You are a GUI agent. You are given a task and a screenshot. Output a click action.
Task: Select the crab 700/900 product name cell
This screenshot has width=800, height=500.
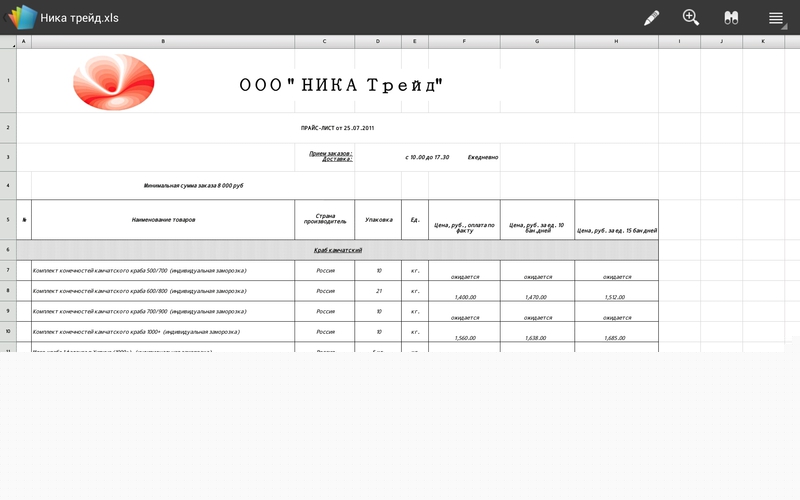(x=163, y=311)
